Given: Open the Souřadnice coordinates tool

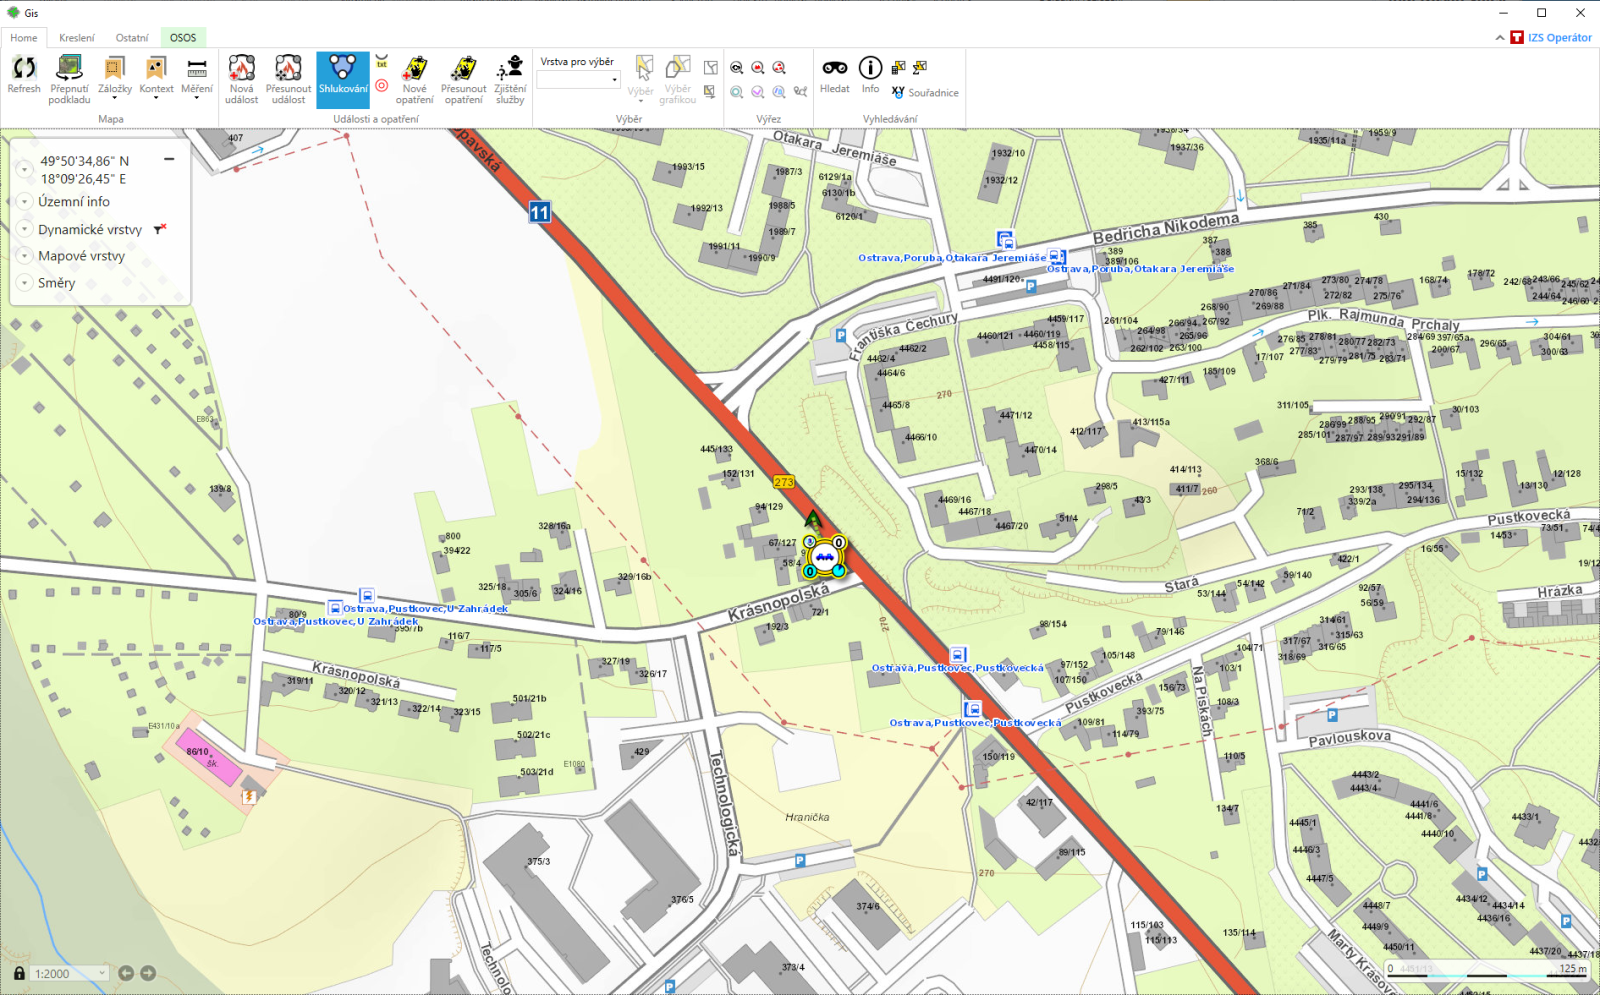Looking at the screenshot, I should tap(925, 92).
